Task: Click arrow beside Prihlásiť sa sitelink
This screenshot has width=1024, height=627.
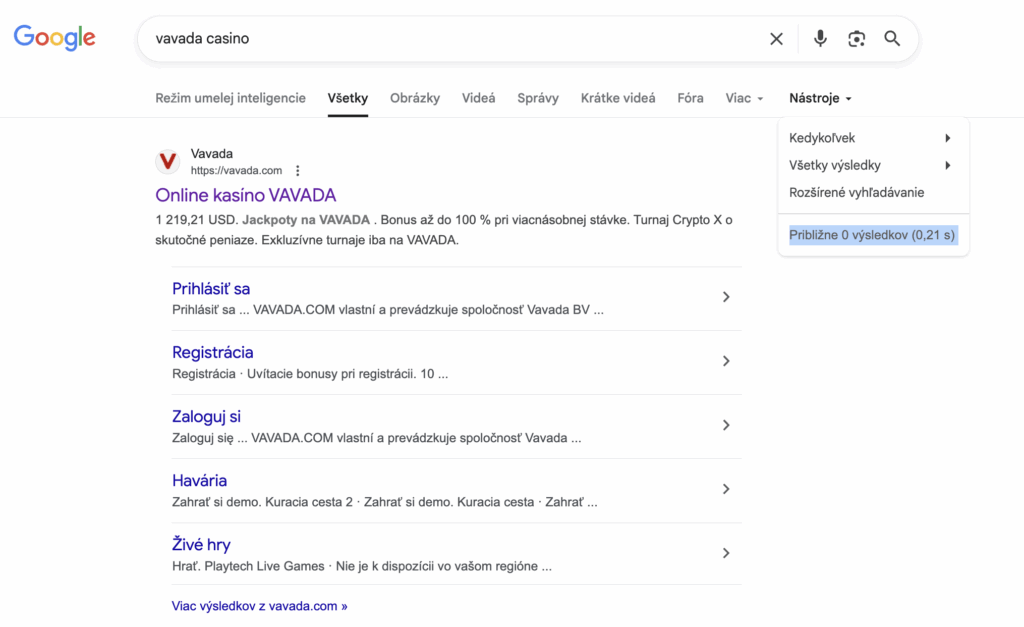Action: tap(726, 297)
